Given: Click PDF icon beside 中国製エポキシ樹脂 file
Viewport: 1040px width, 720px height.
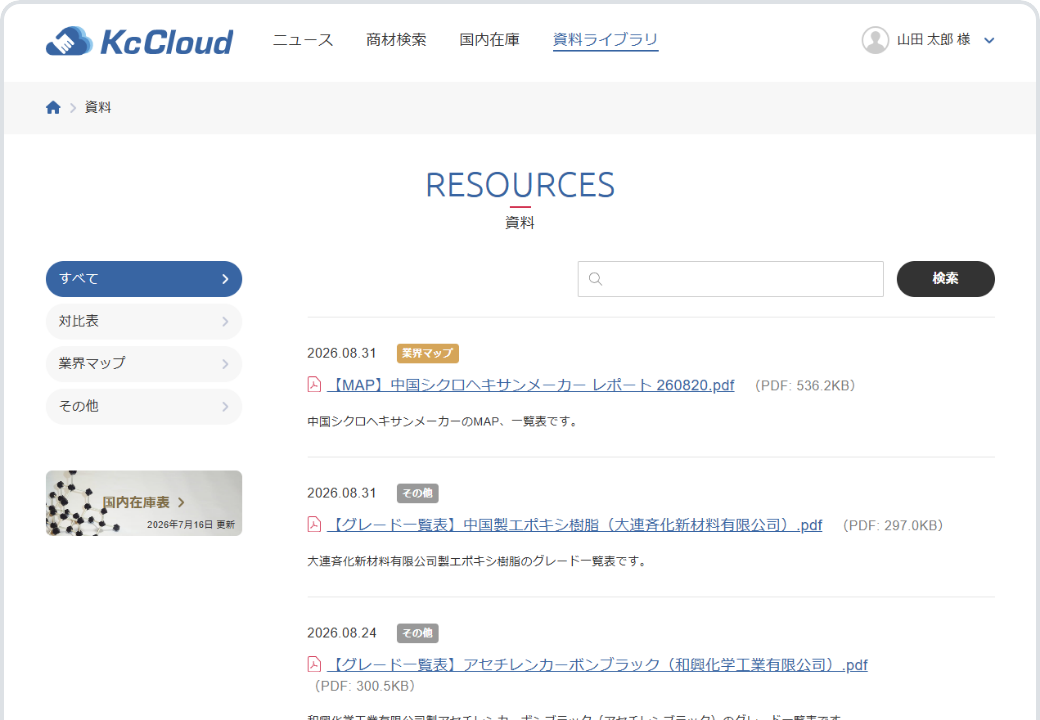Looking at the screenshot, I should point(314,524).
